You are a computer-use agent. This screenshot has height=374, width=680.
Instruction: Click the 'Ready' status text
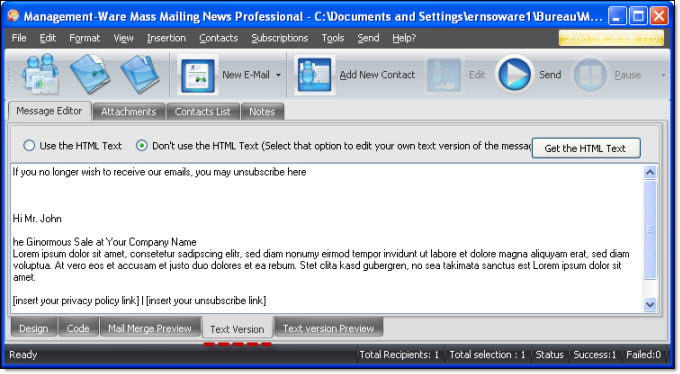[x=23, y=354]
